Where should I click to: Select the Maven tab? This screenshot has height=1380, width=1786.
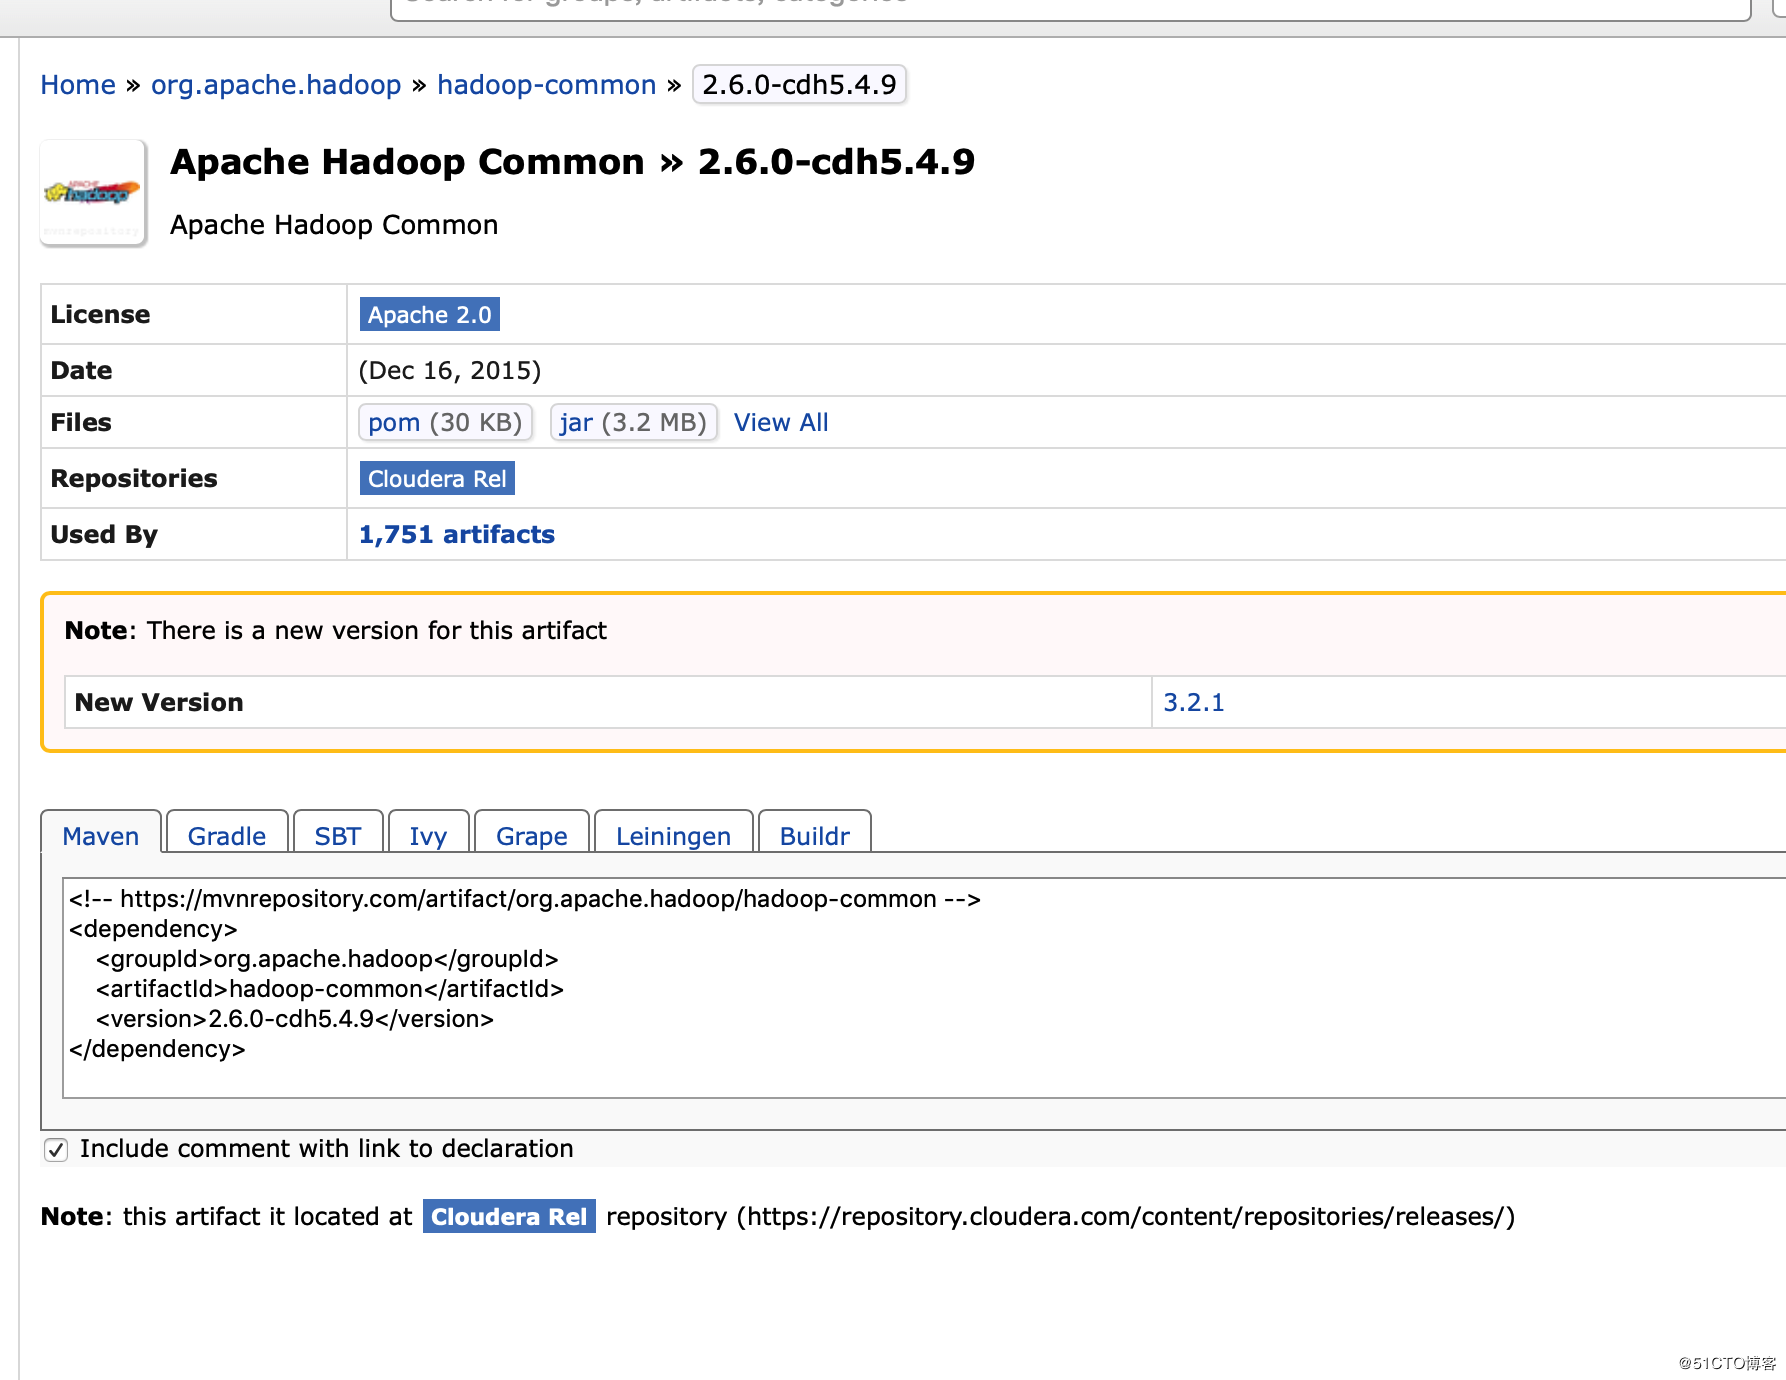point(101,835)
